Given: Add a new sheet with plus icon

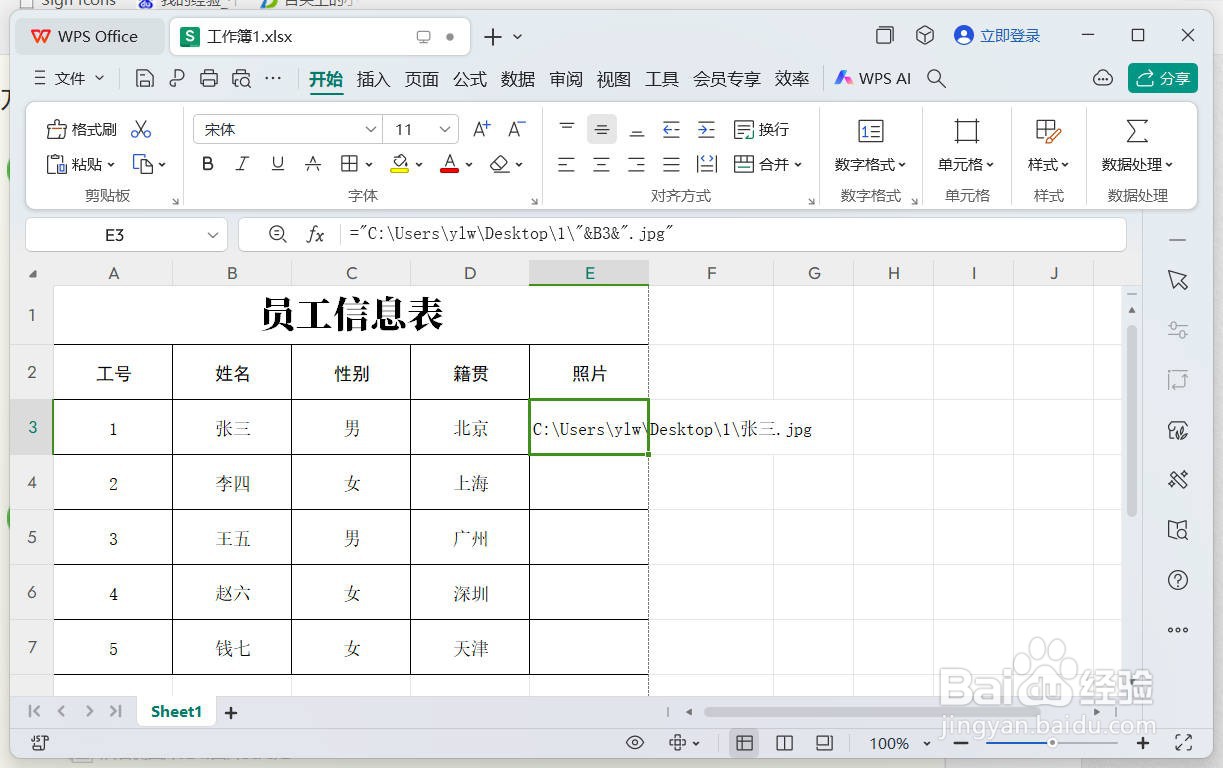Looking at the screenshot, I should pyautogui.click(x=231, y=713).
